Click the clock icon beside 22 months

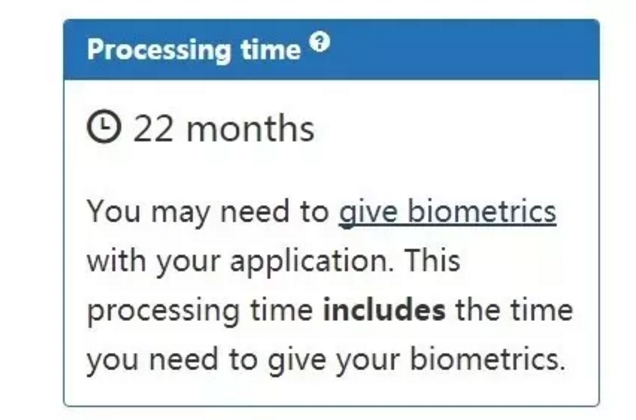click(104, 128)
